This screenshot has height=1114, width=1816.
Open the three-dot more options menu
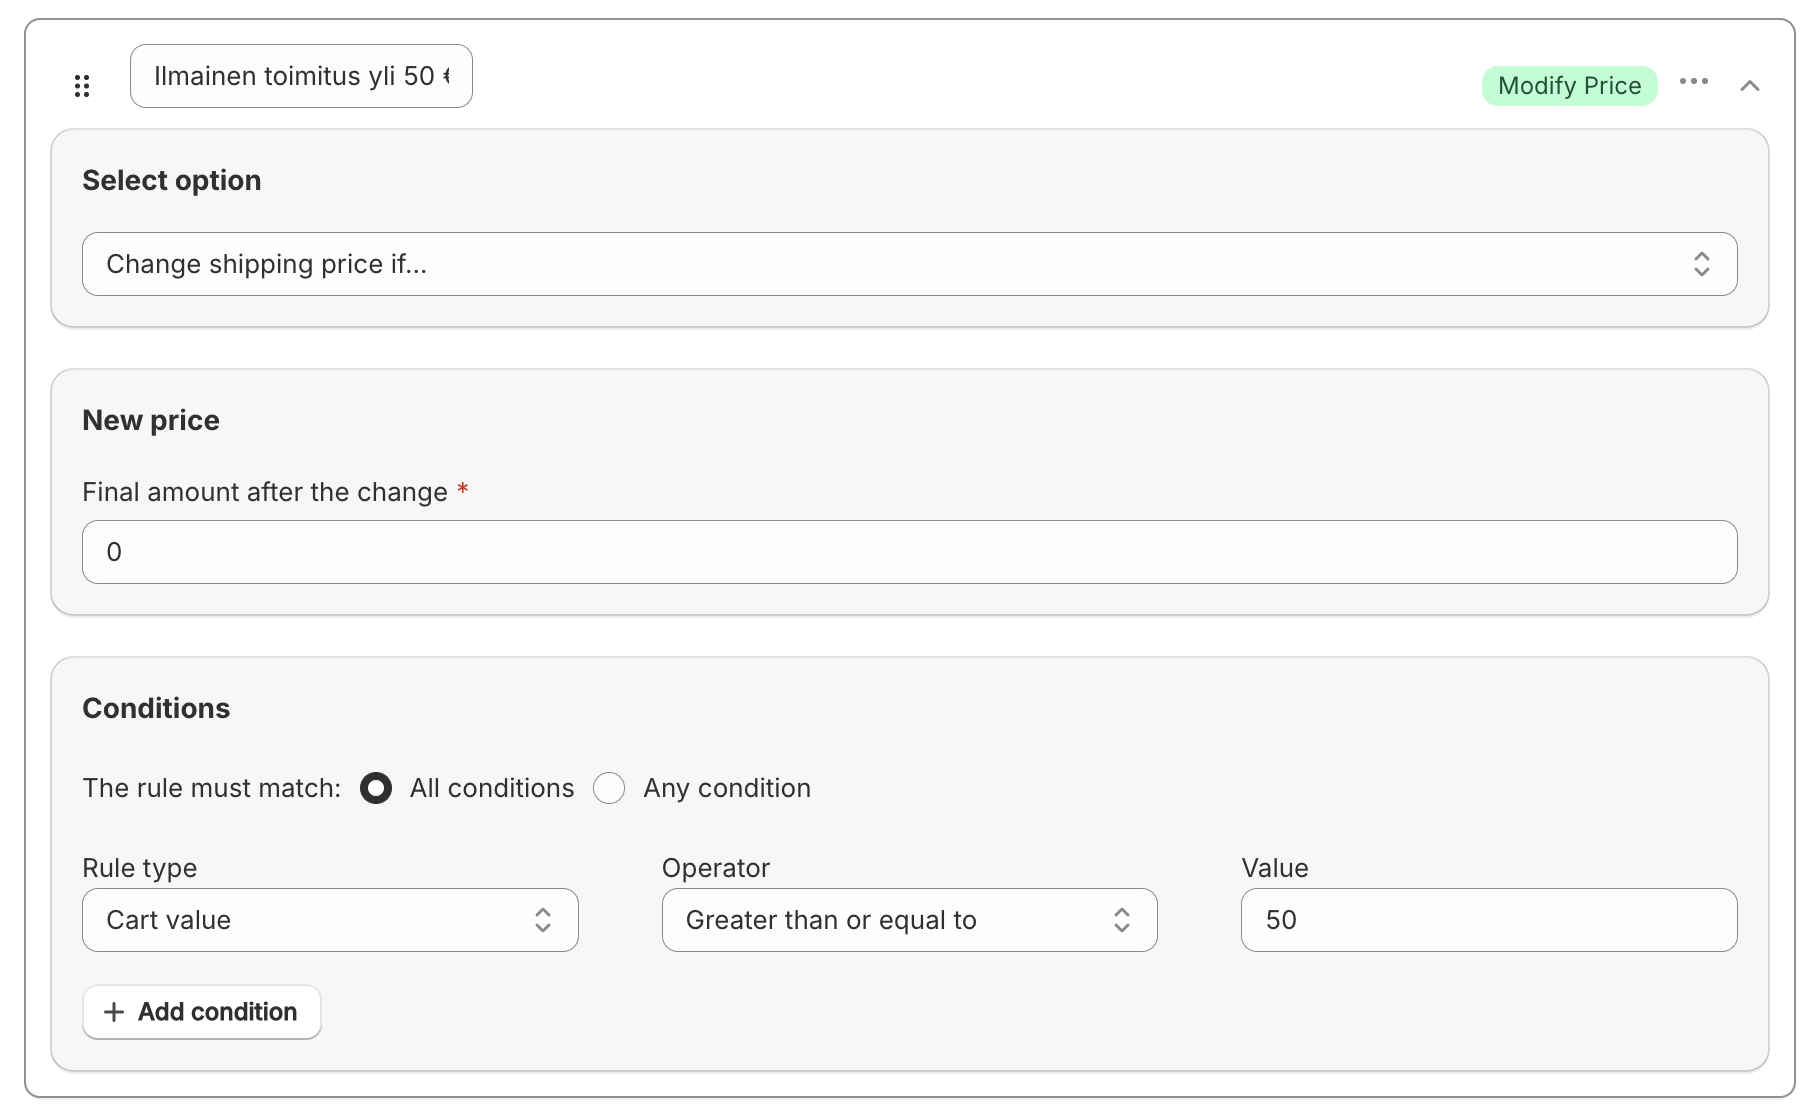click(1693, 82)
